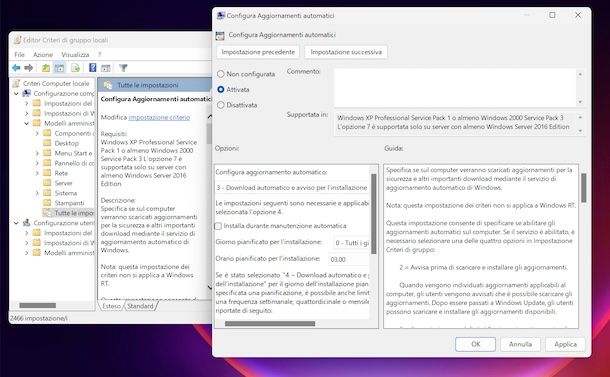Switch to the Standard tab
Screen dimensions: 610x377
[x=140, y=306]
